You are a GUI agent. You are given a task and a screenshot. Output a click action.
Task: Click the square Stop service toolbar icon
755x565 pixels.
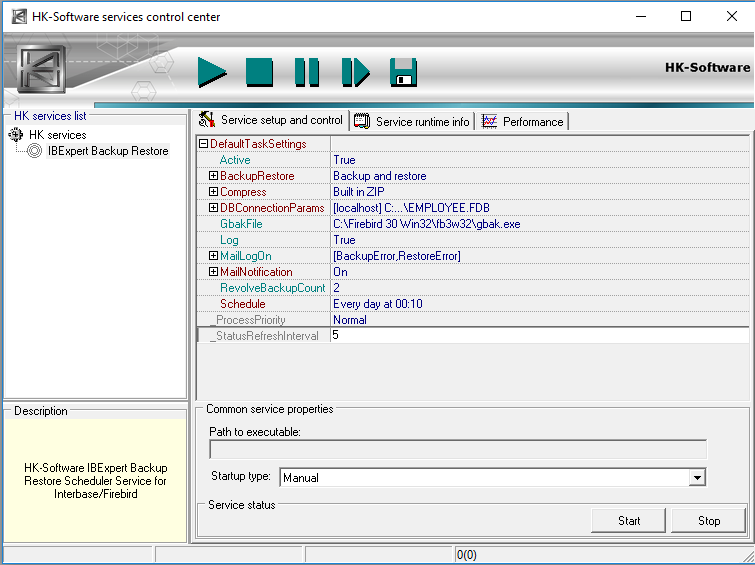click(x=260, y=73)
